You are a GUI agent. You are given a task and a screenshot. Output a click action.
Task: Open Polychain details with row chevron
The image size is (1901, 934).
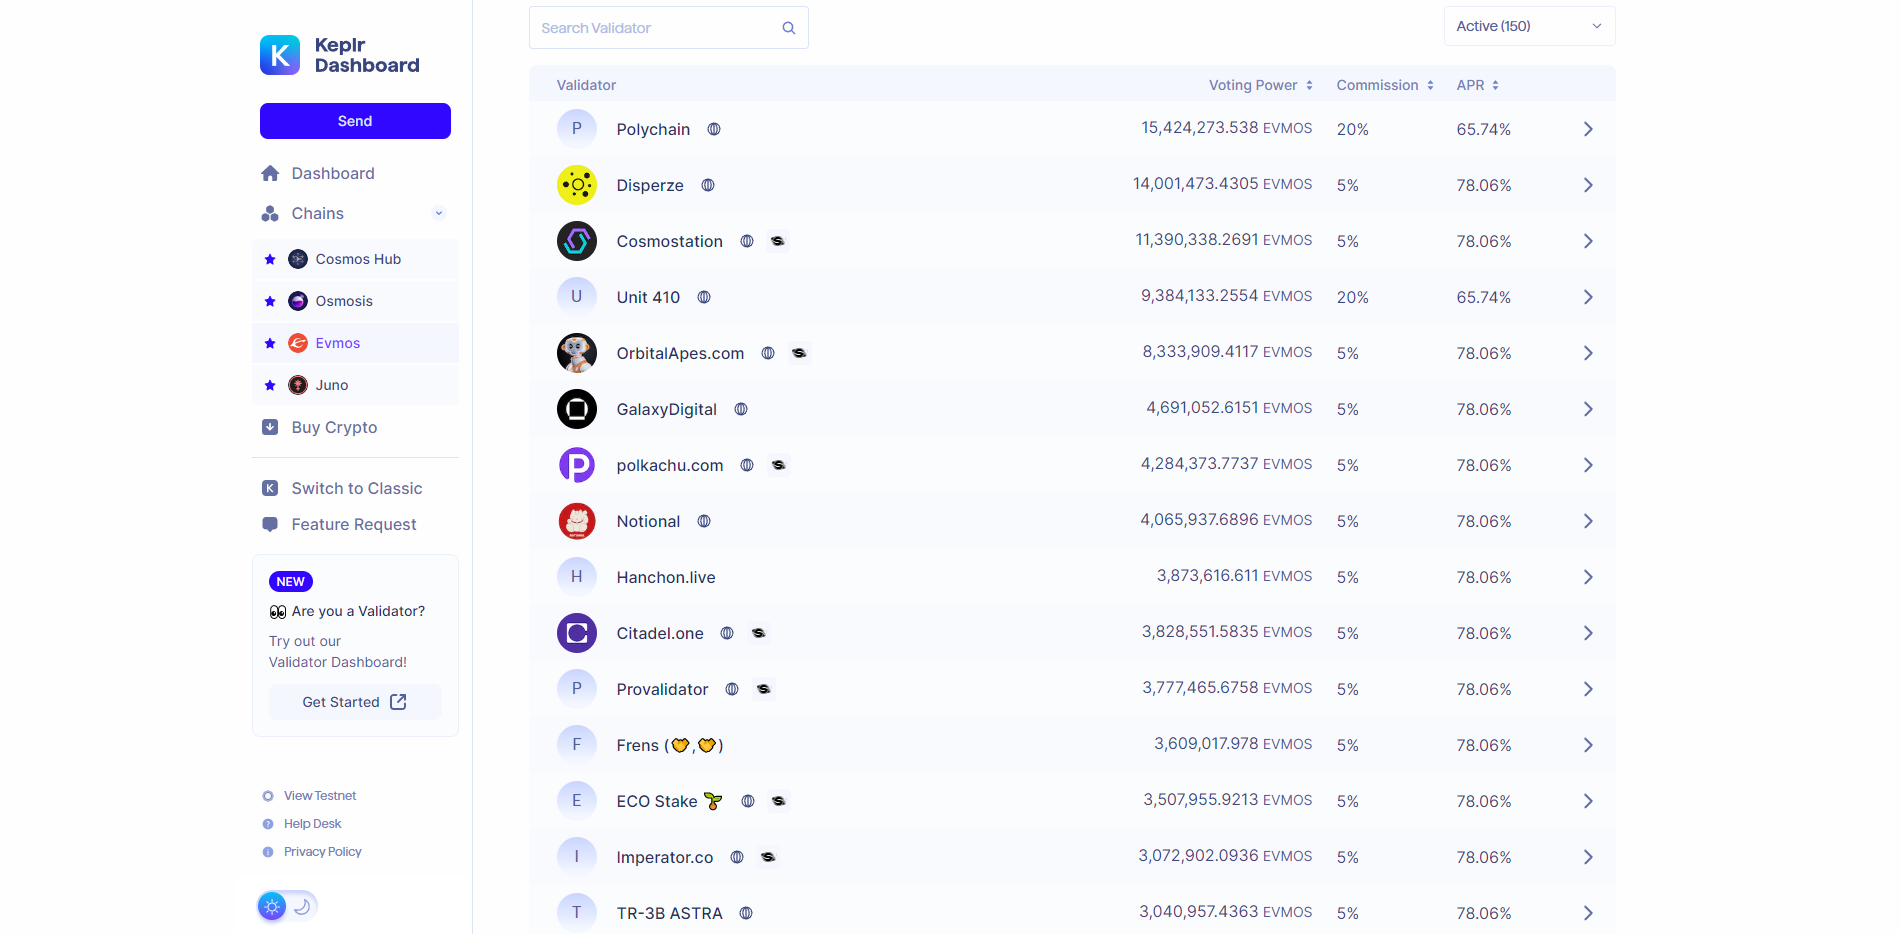pyautogui.click(x=1588, y=129)
